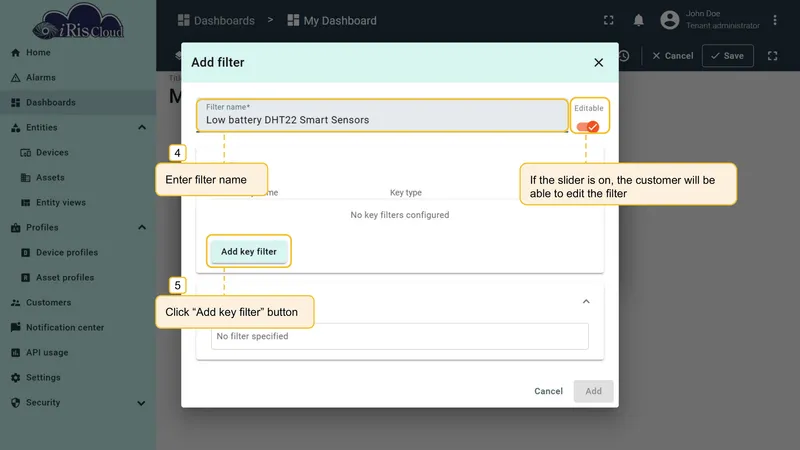Open the Alarms menu item
The height and width of the screenshot is (450, 800).
78,78
